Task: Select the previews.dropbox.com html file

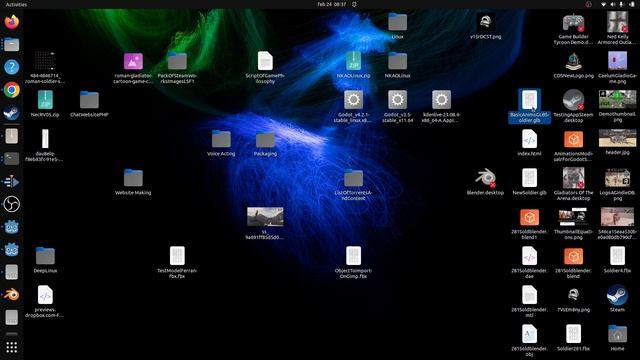Action: tap(45, 302)
